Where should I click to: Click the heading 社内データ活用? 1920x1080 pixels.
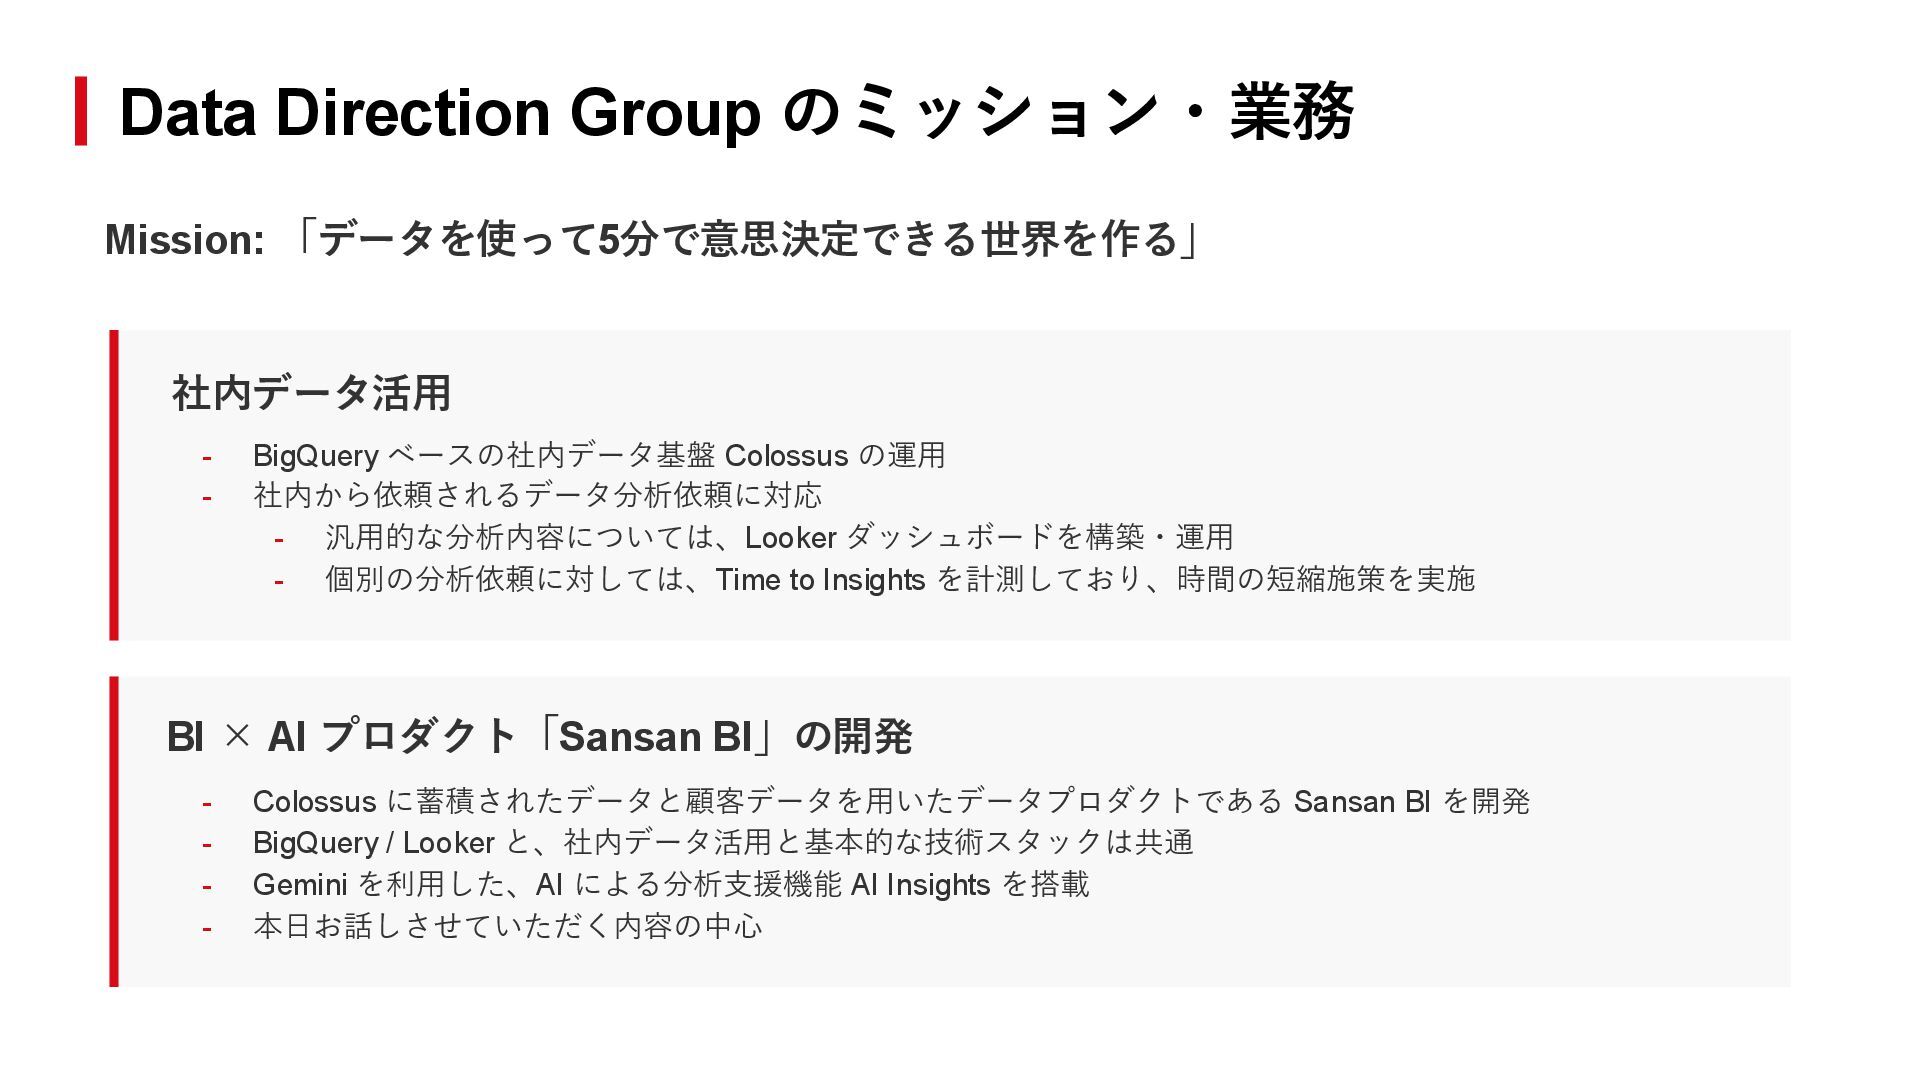point(311,392)
